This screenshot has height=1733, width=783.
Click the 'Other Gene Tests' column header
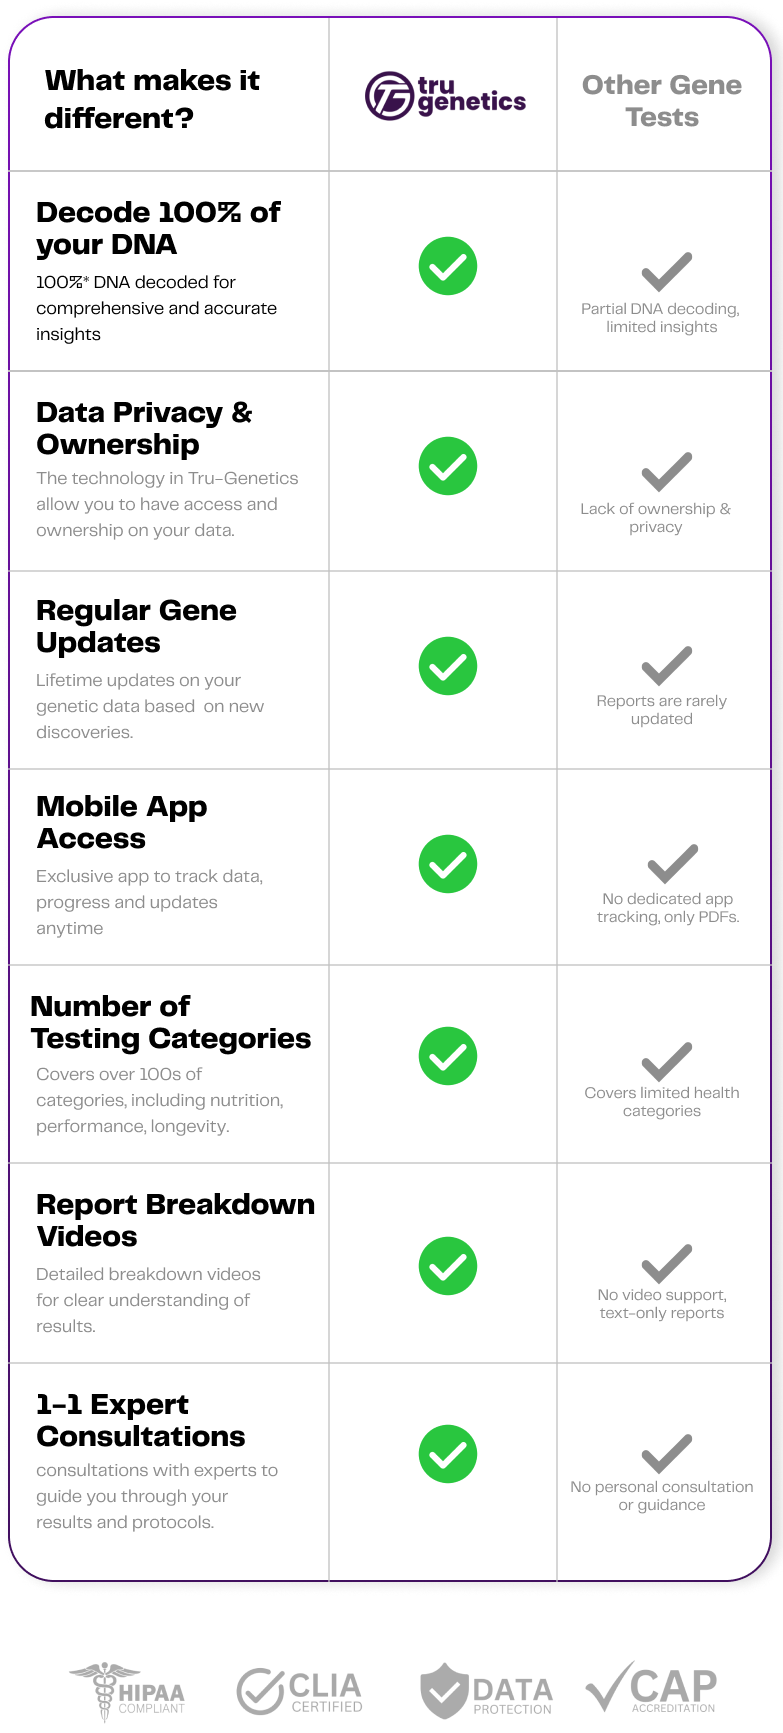662,101
